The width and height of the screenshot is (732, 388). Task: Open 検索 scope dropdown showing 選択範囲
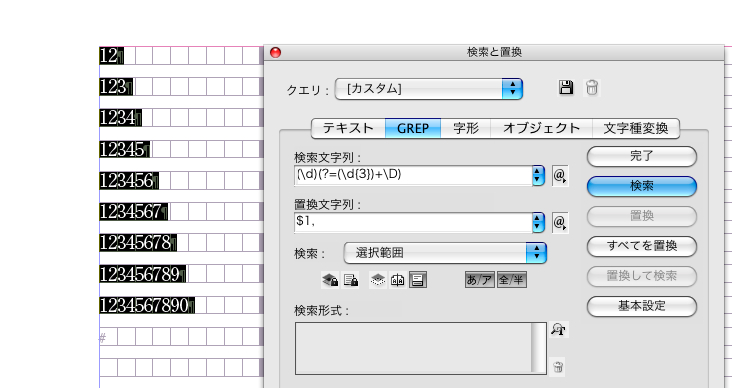445,253
